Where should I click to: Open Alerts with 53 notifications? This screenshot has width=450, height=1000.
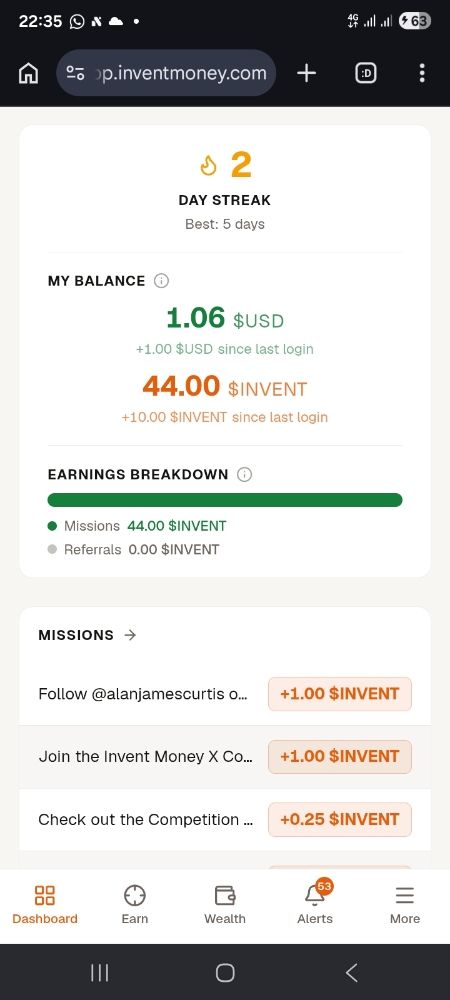(x=315, y=906)
